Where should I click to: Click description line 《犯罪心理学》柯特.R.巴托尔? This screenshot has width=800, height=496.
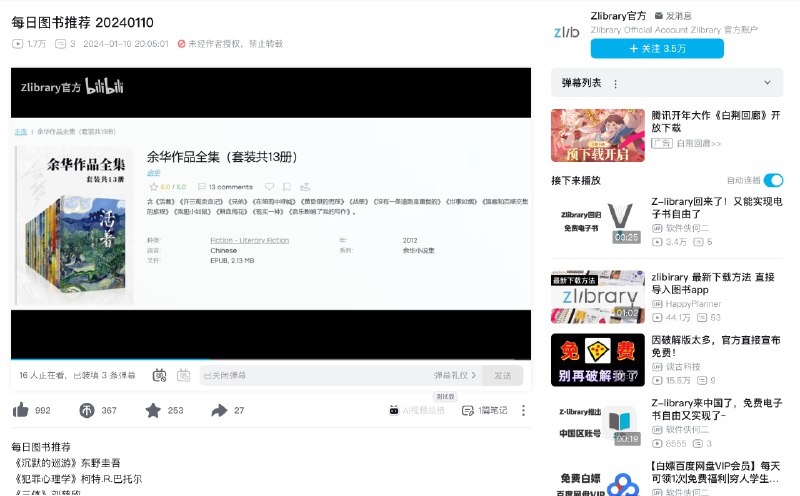coord(77,479)
